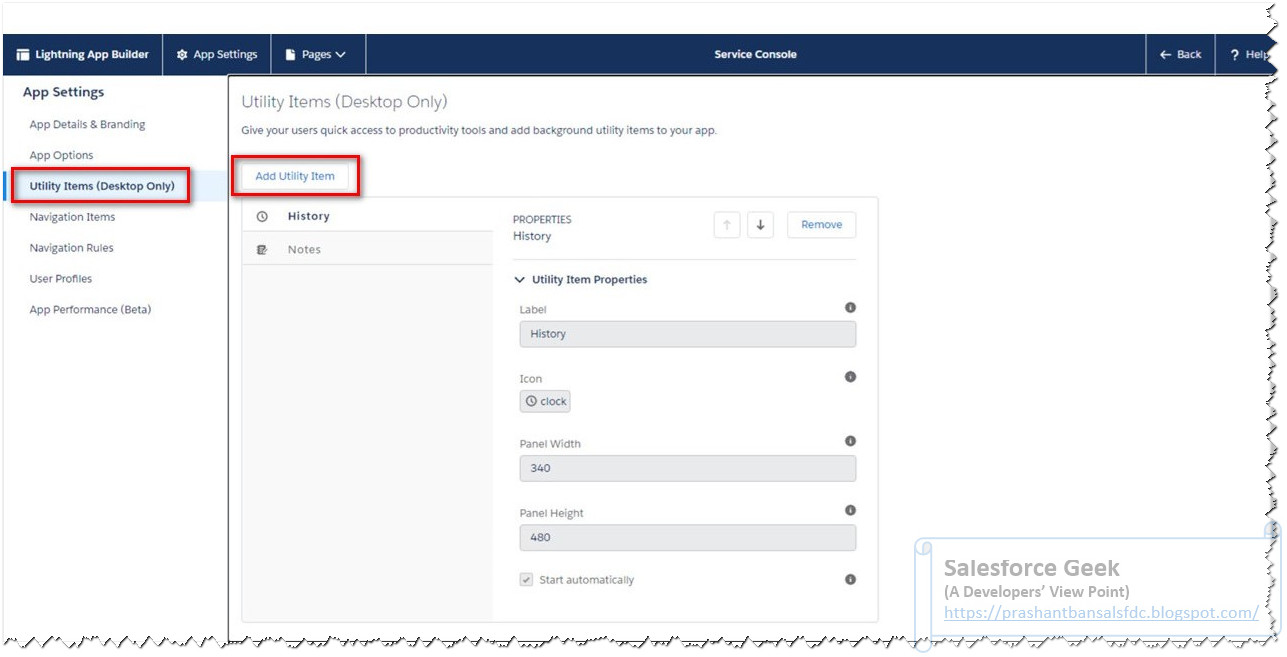The width and height of the screenshot is (1287, 657).
Task: Move History item down with arrow
Action: pyautogui.click(x=760, y=225)
